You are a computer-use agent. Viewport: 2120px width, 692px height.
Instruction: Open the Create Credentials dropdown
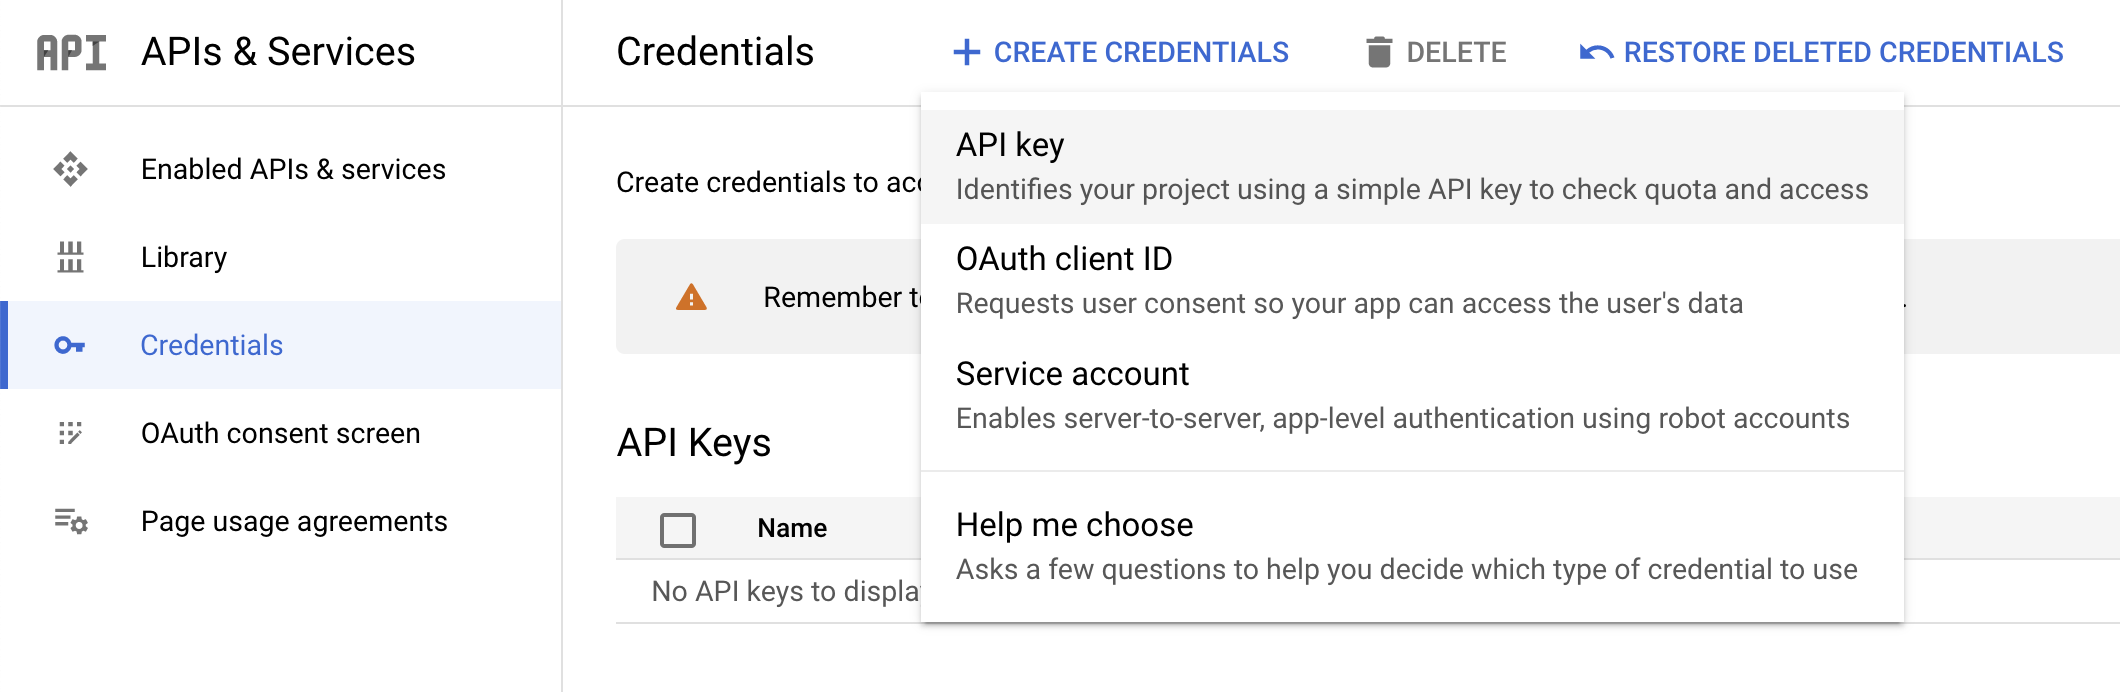(x=1121, y=52)
